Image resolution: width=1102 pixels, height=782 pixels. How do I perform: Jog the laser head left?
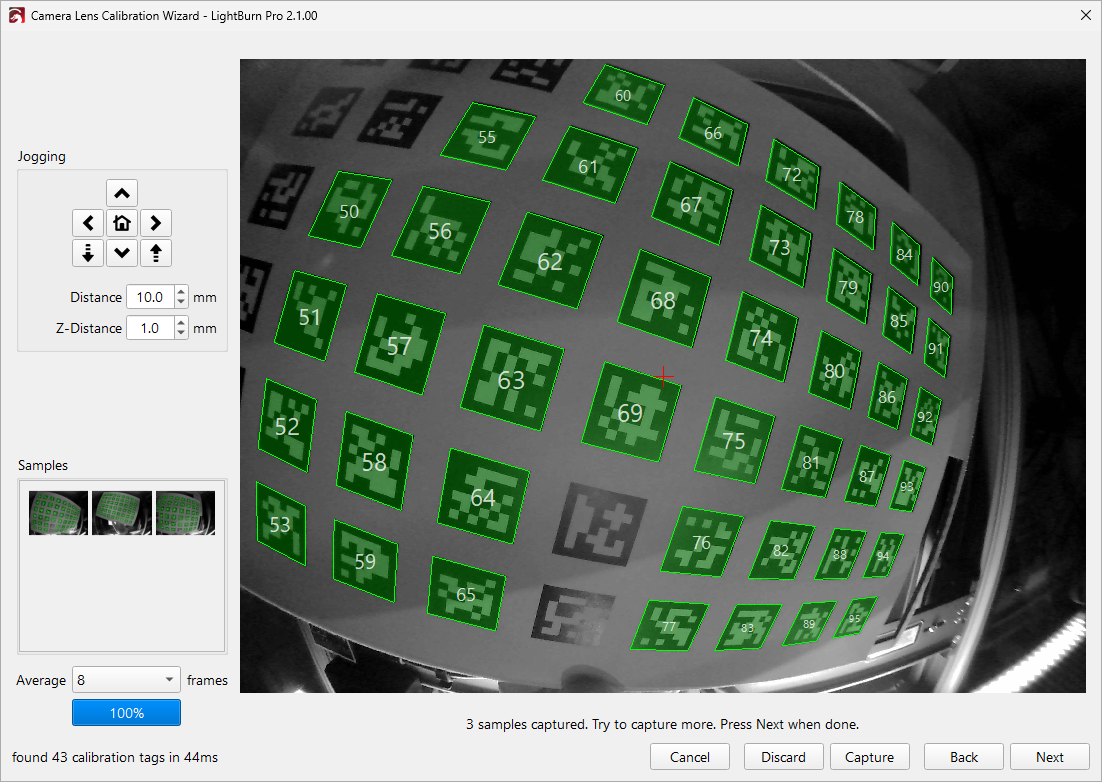pyautogui.click(x=88, y=223)
